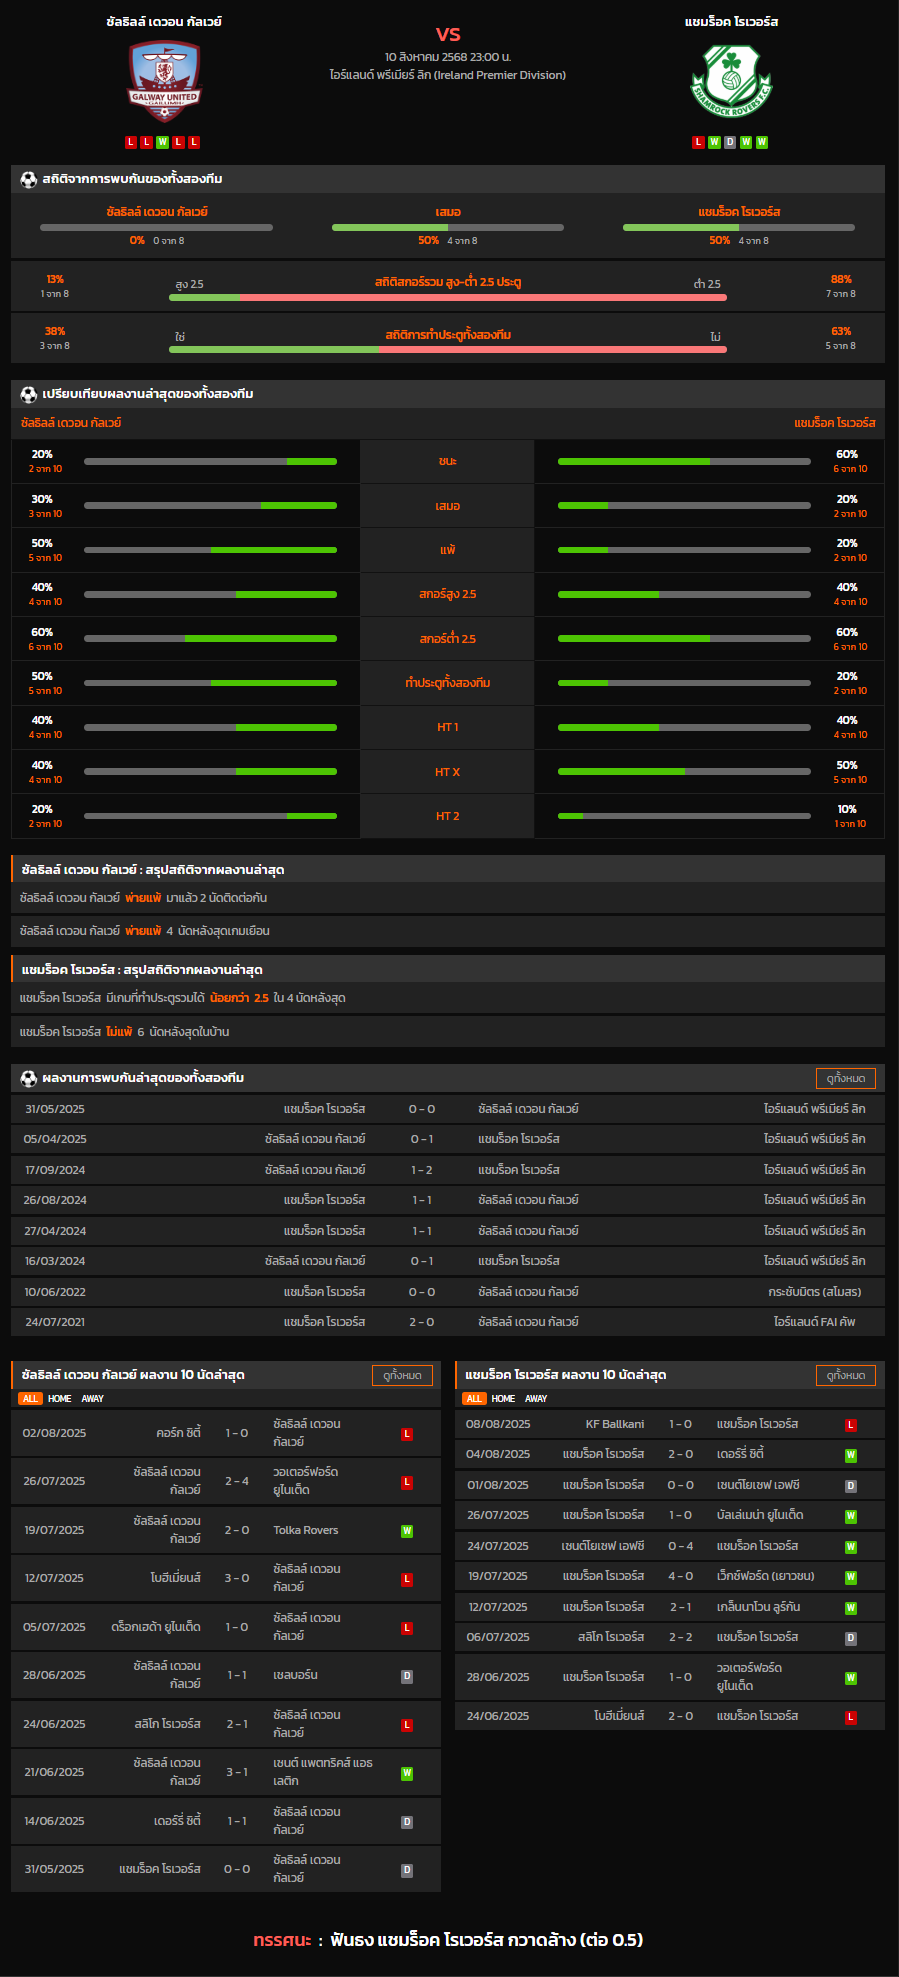The width and height of the screenshot is (899, 1977).
Task: Click W badge for Galway 21/06/2025 match
Action: [x=407, y=1773]
